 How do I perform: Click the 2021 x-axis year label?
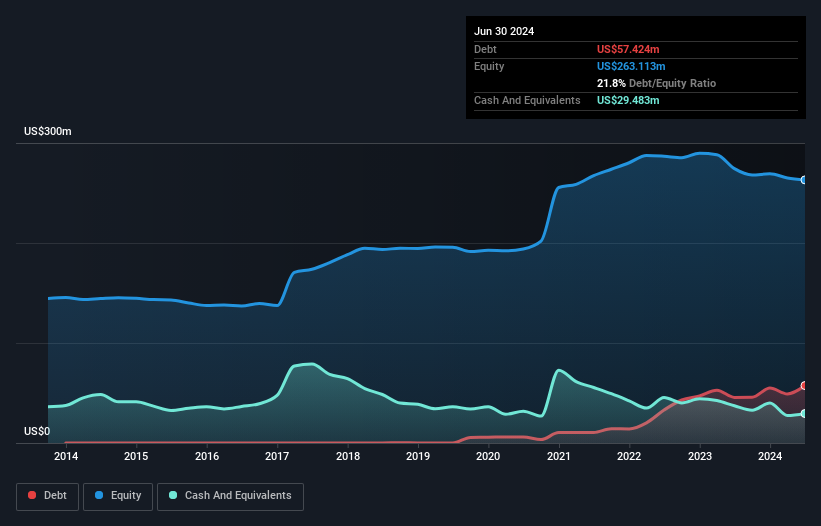click(559, 457)
